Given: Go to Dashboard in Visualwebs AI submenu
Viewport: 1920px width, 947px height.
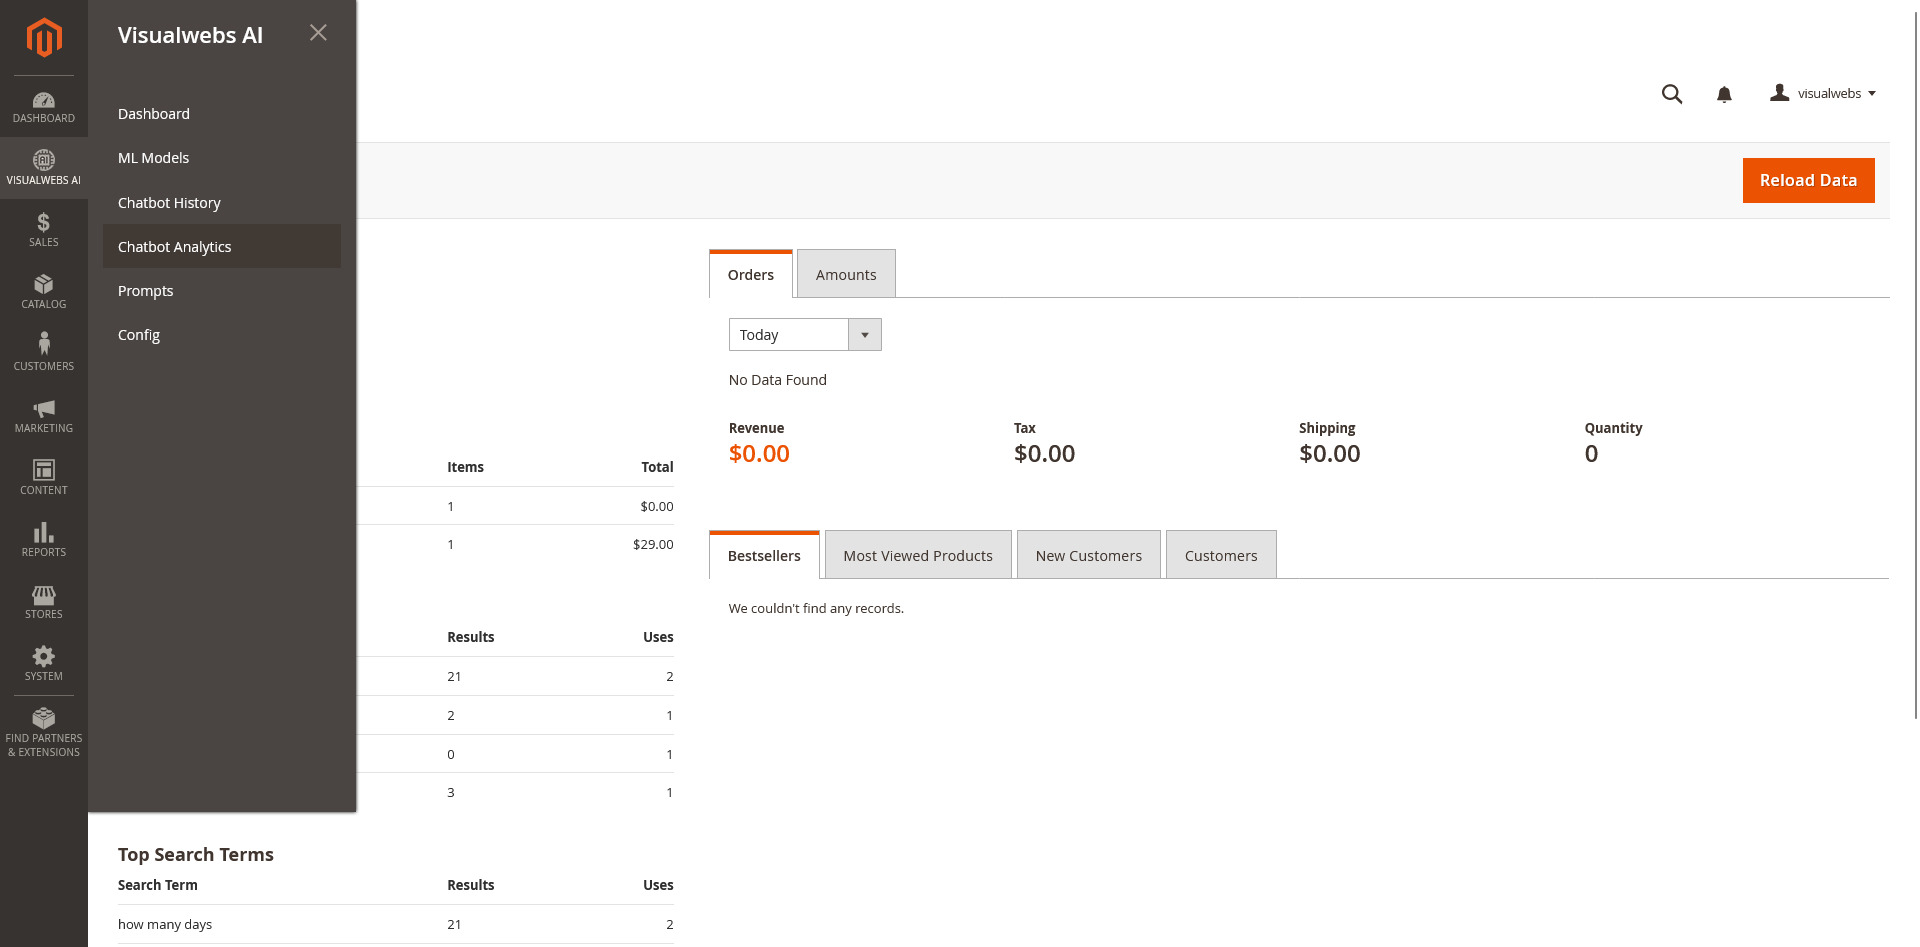Looking at the screenshot, I should pos(222,114).
